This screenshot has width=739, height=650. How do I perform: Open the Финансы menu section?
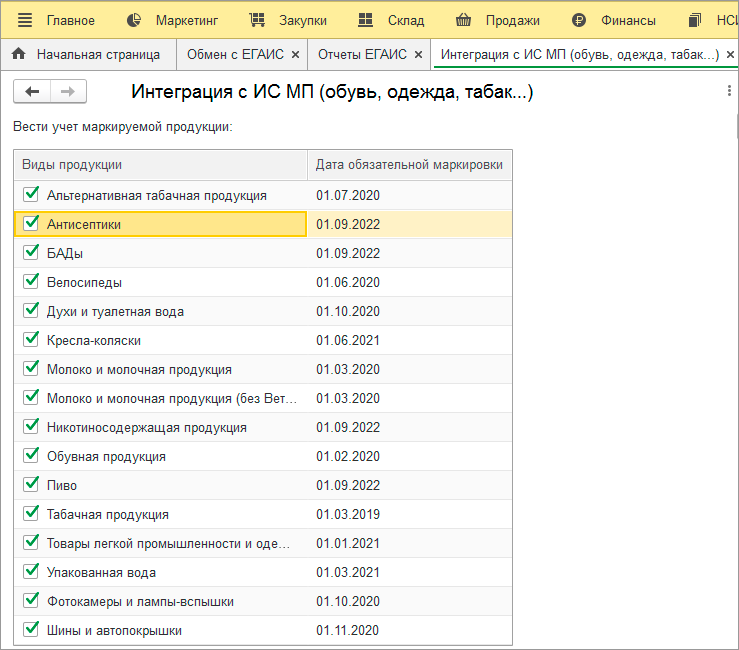(x=628, y=20)
